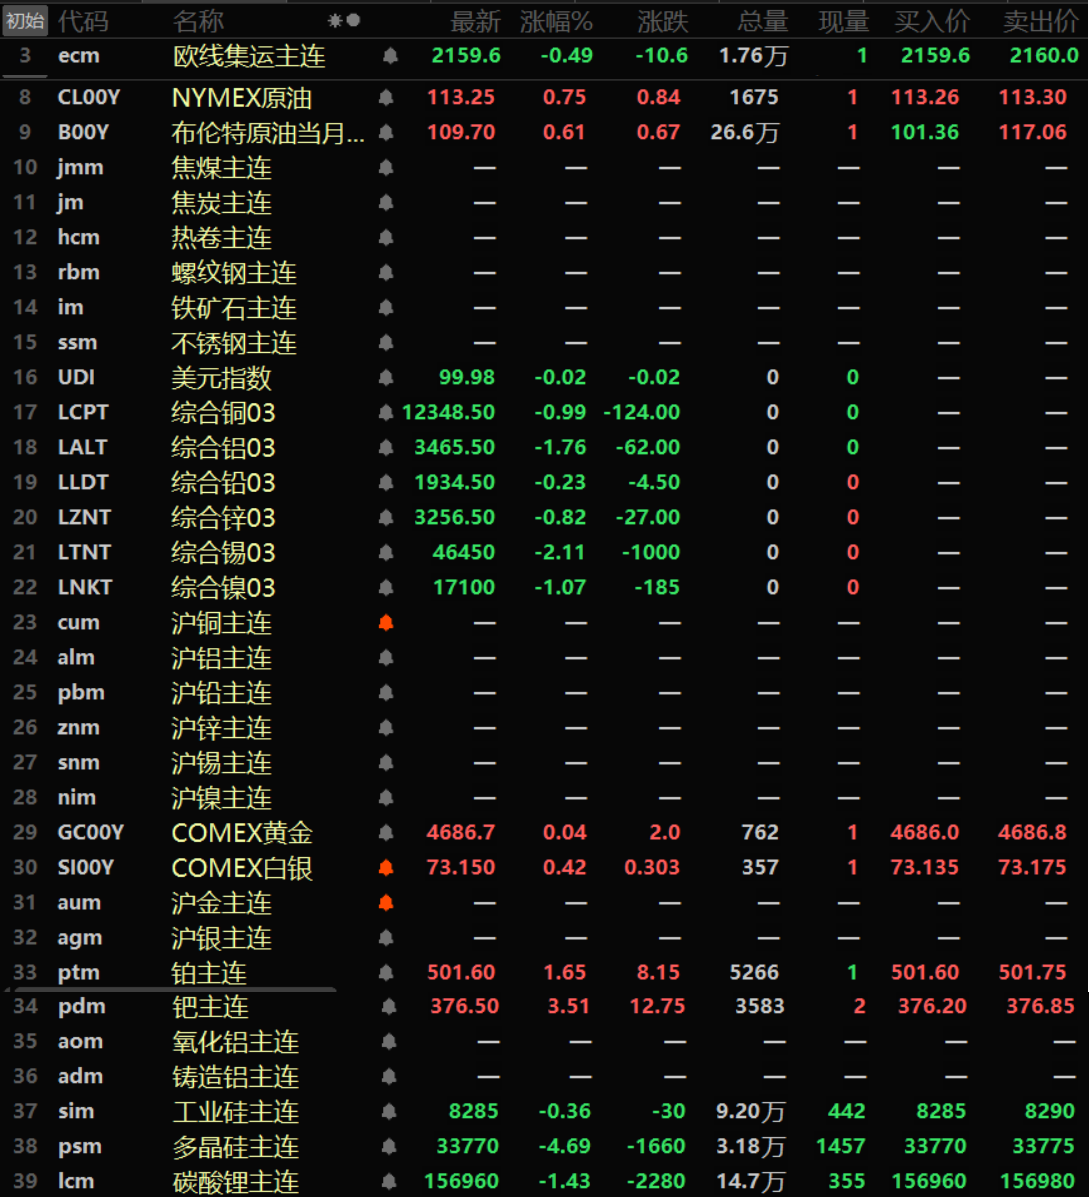Select the 工业硅主连 row by name
Viewport: 1089px width, 1197px height.
235,1112
